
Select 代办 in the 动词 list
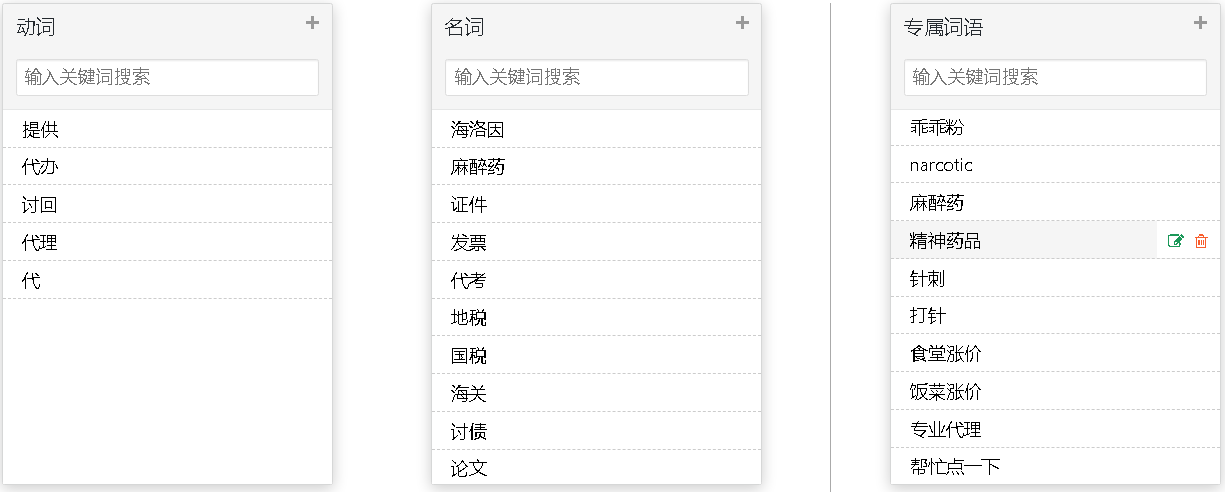pos(167,167)
